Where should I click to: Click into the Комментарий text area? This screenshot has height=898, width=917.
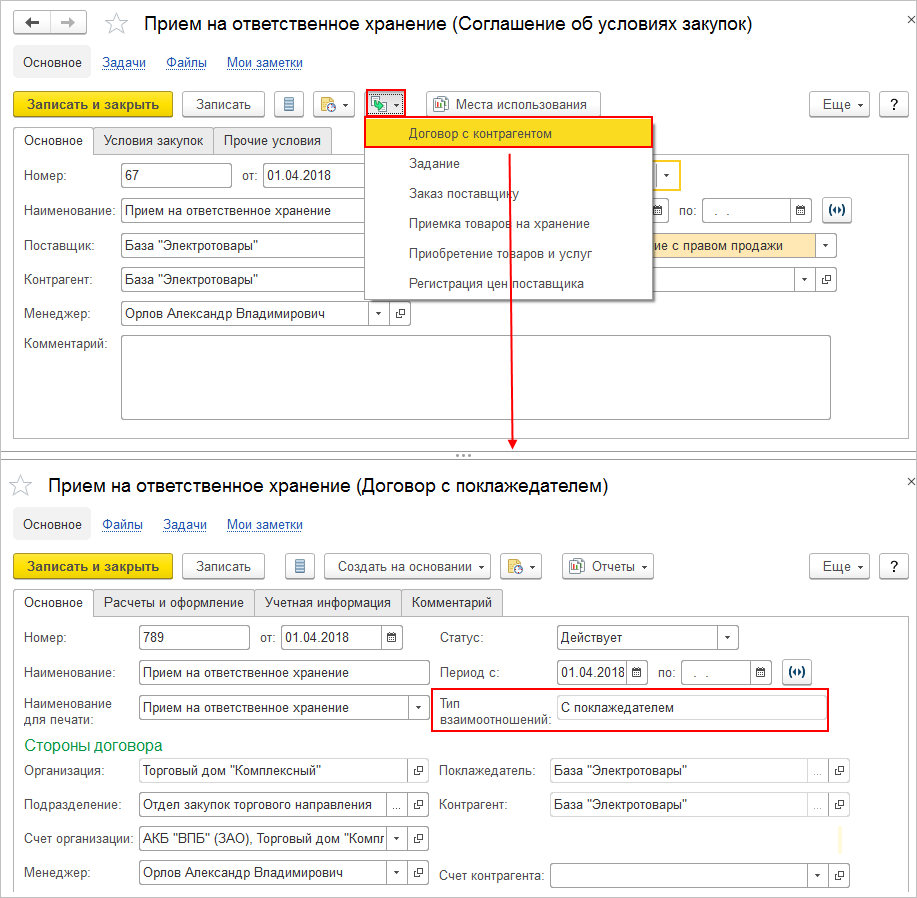(475, 376)
